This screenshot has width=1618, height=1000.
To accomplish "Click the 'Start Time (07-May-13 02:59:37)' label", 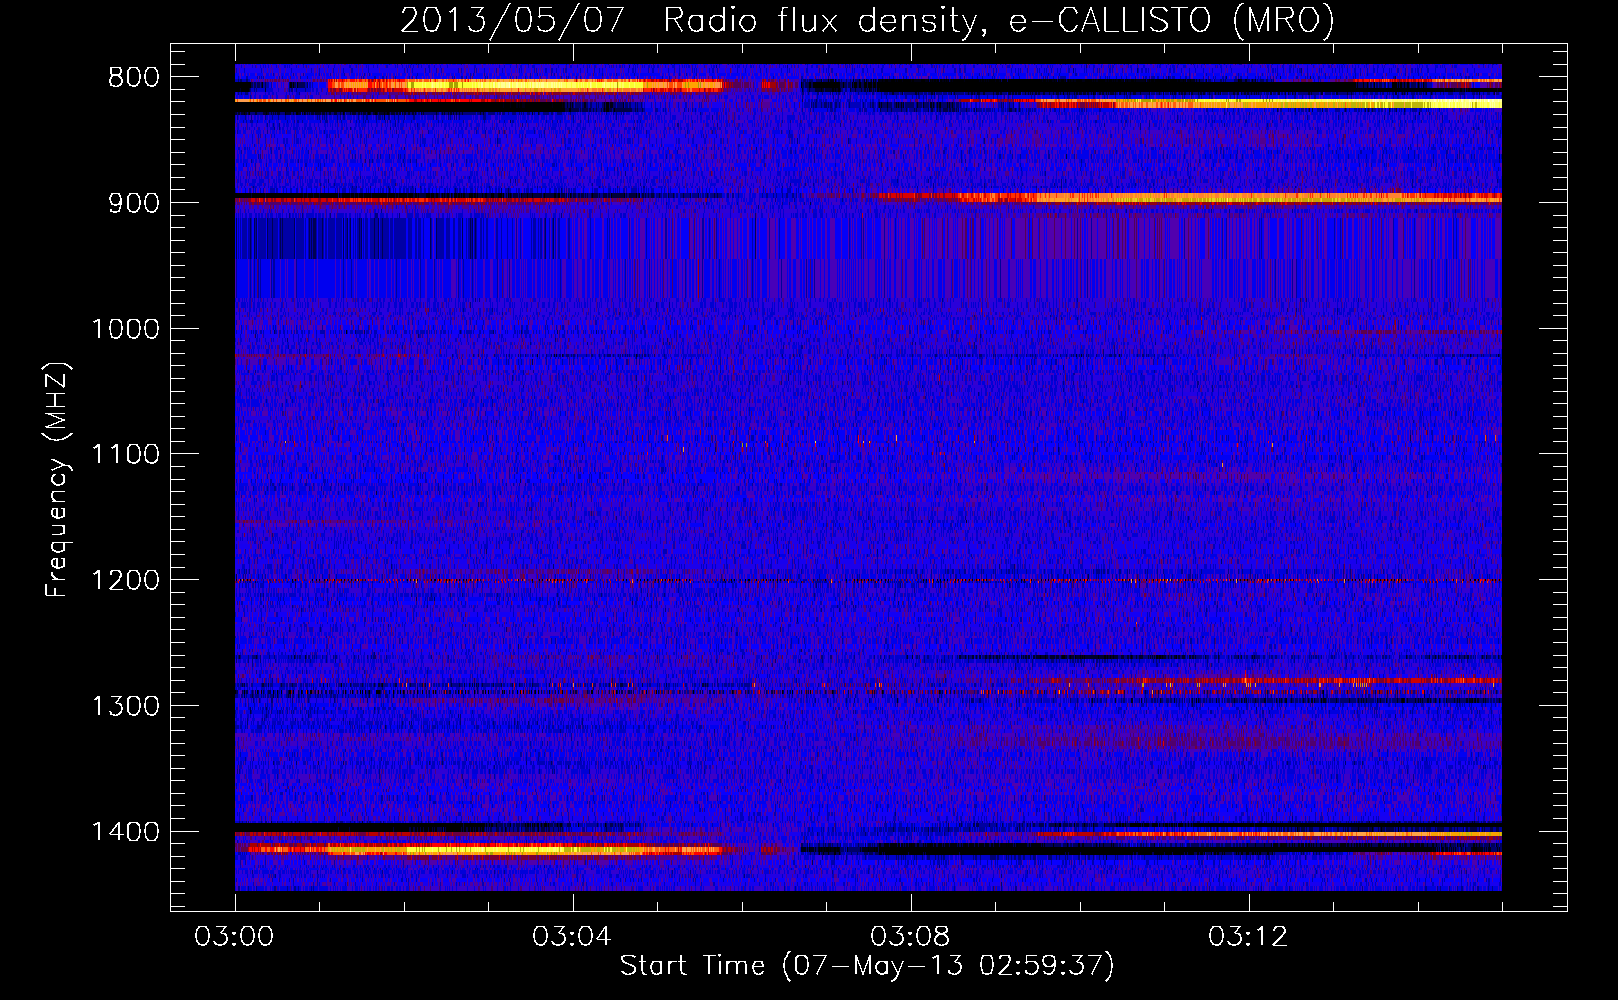I will click(x=867, y=966).
